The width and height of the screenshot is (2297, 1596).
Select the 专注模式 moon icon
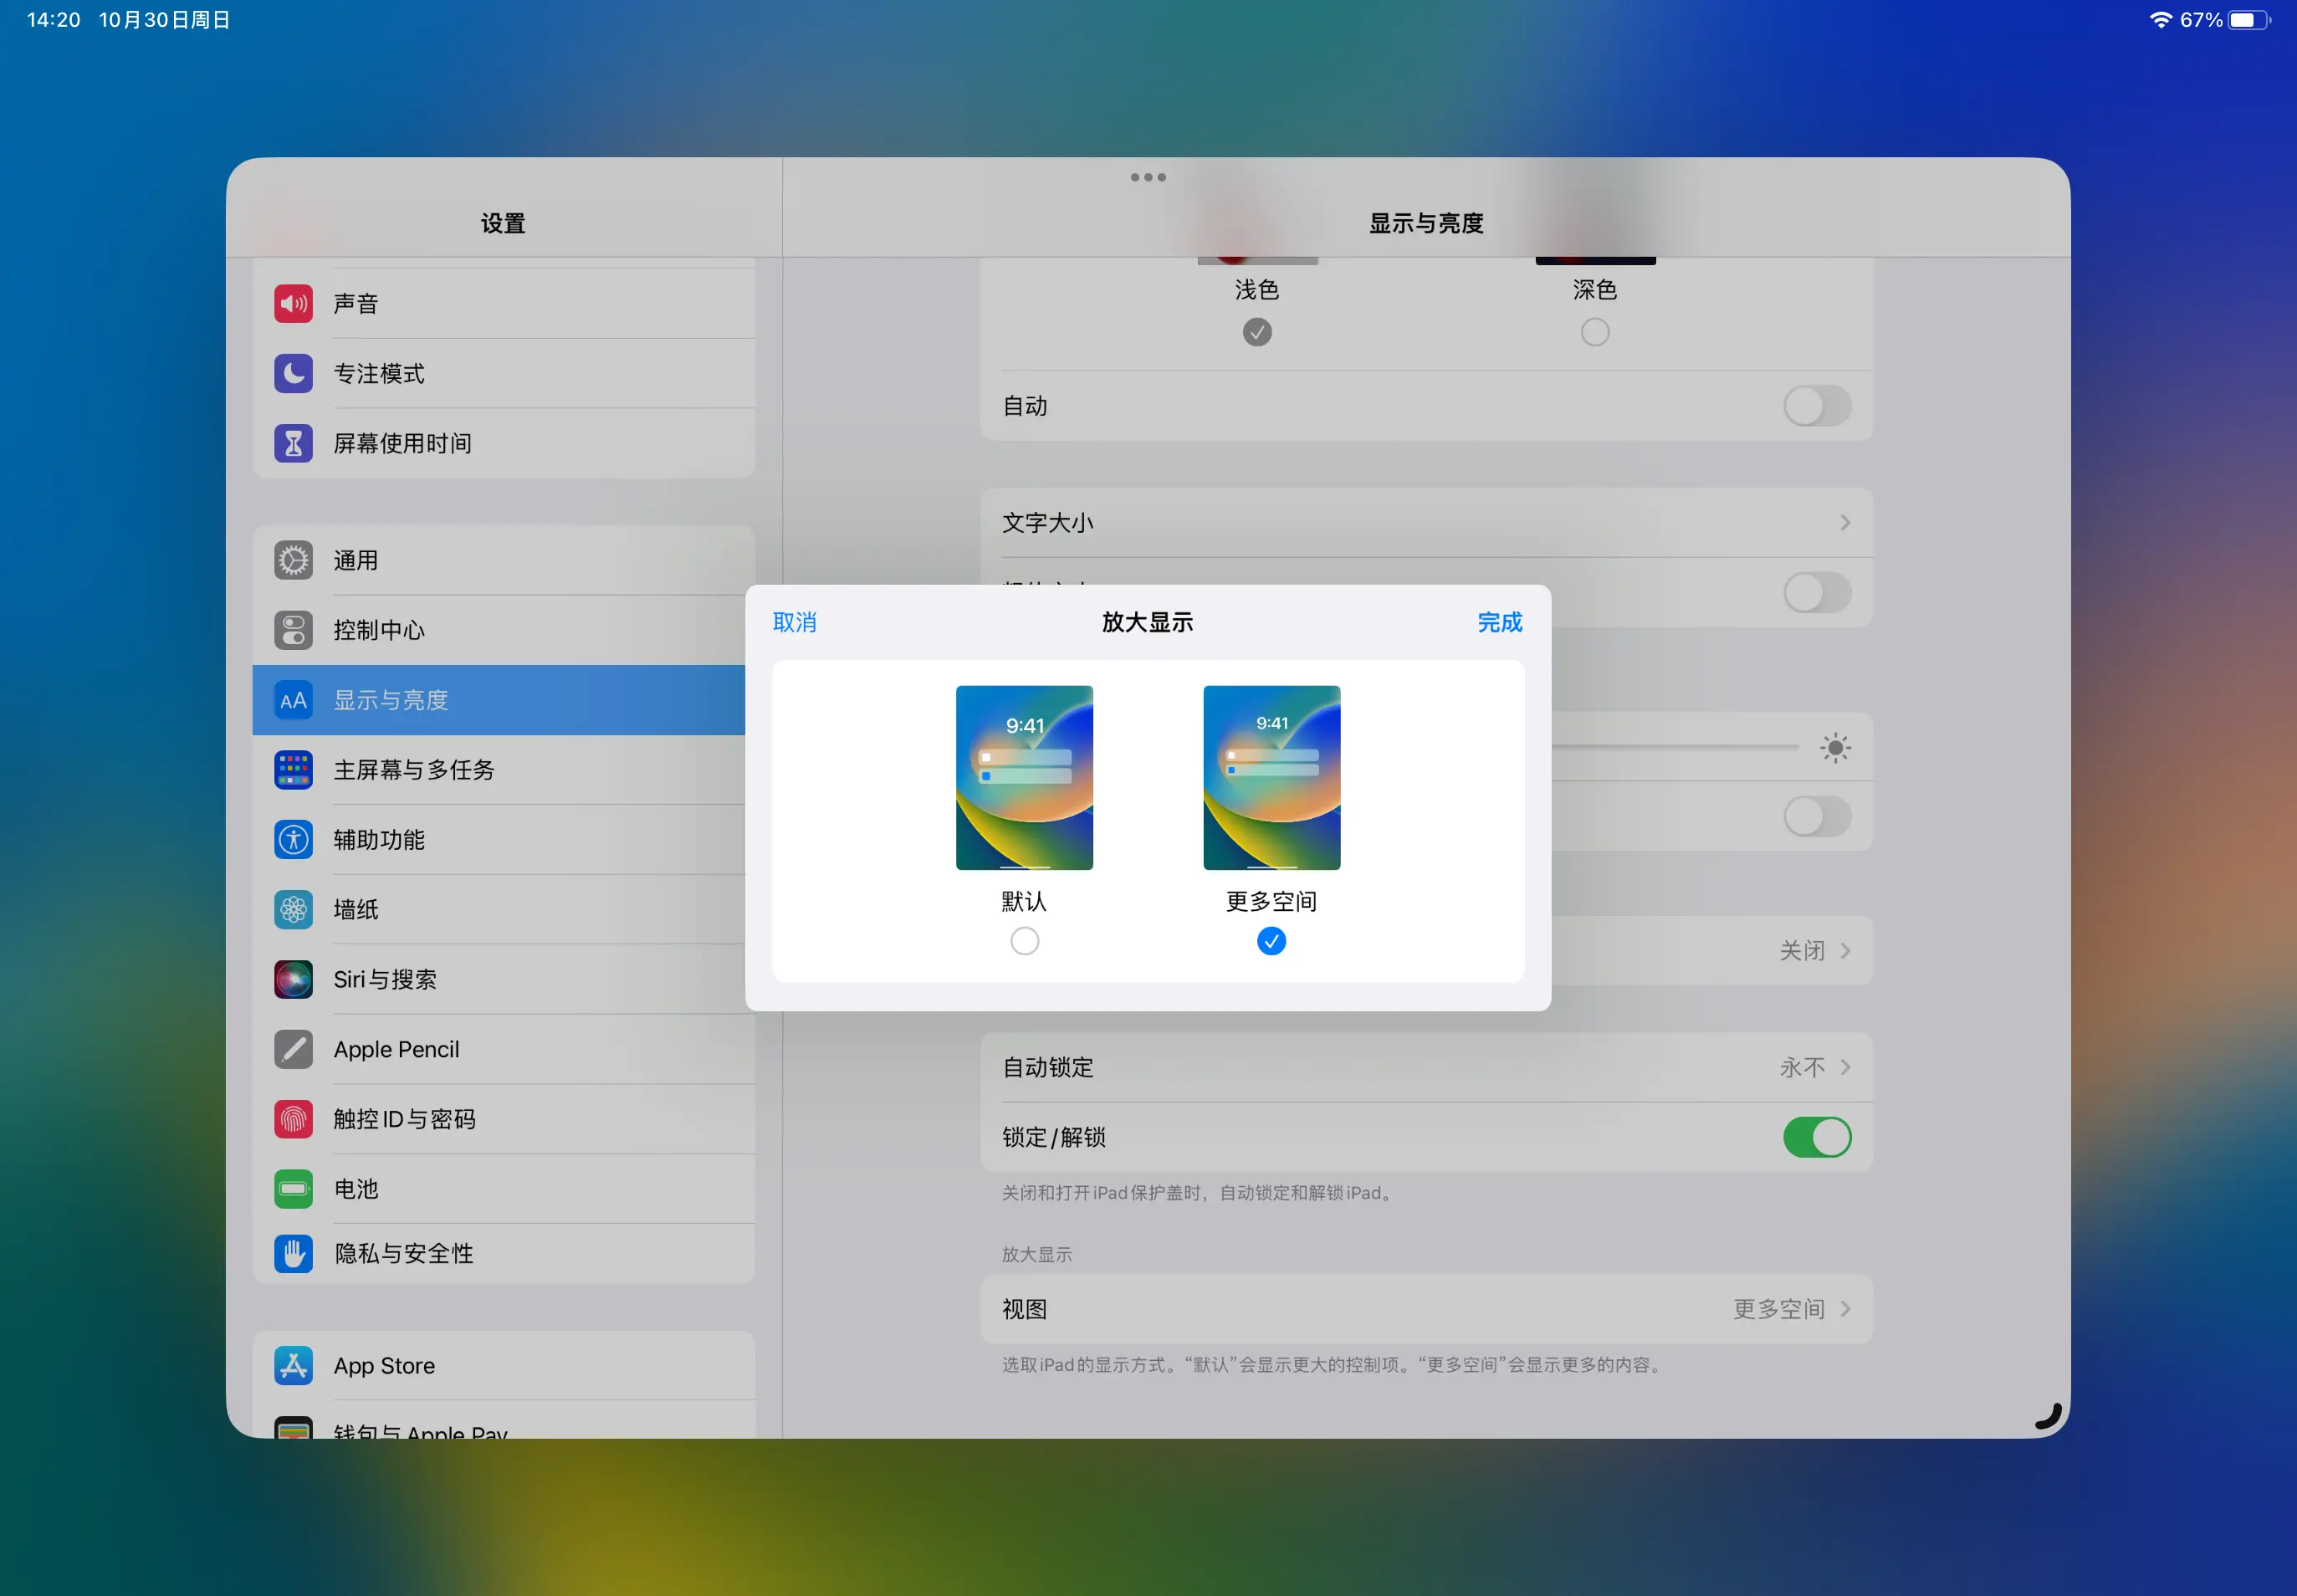(x=292, y=373)
